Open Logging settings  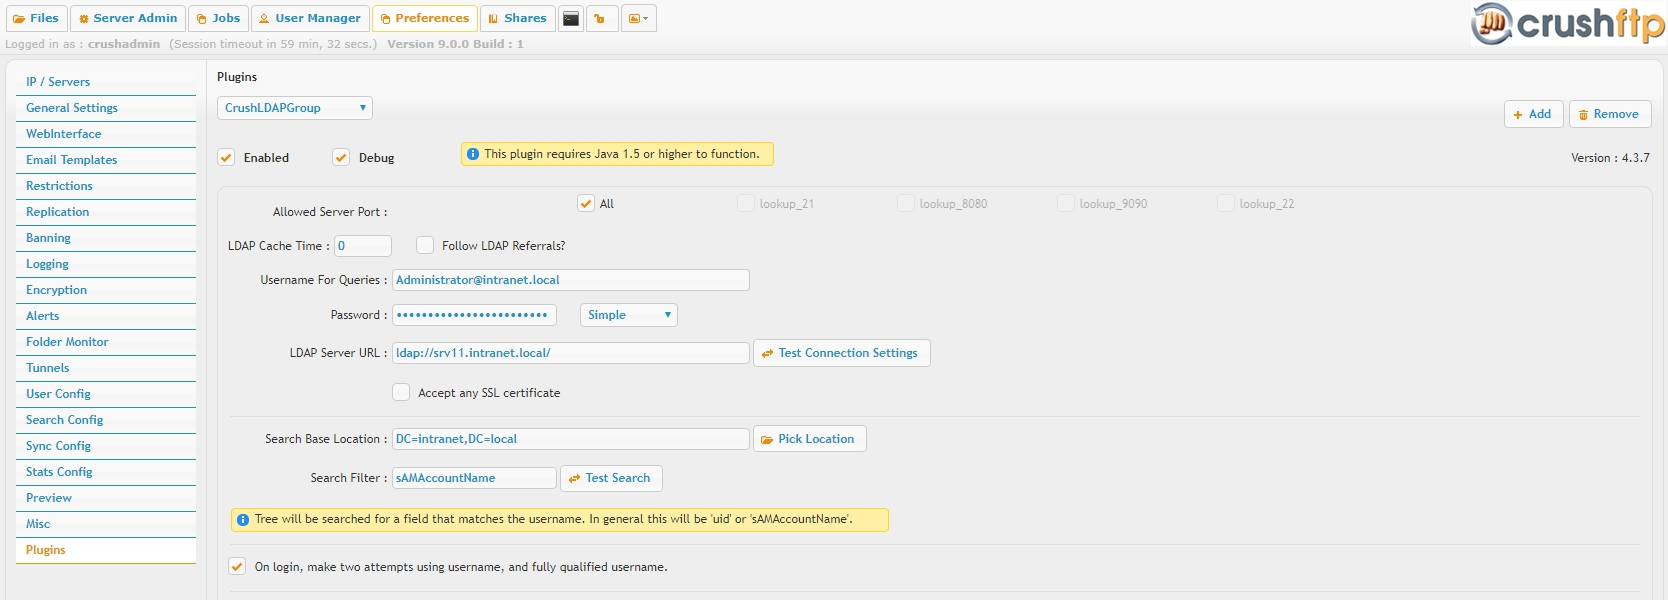click(105, 264)
